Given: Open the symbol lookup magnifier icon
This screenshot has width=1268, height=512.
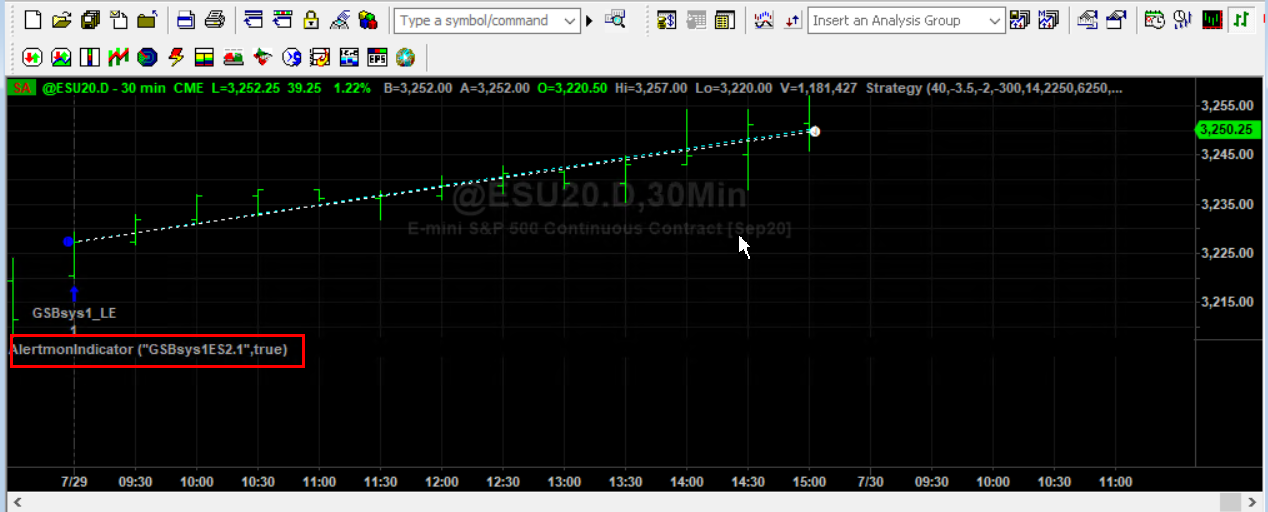Looking at the screenshot, I should coord(616,20).
